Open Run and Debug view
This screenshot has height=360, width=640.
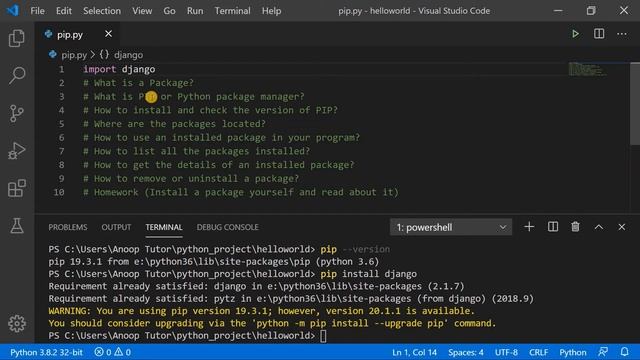coord(17,151)
